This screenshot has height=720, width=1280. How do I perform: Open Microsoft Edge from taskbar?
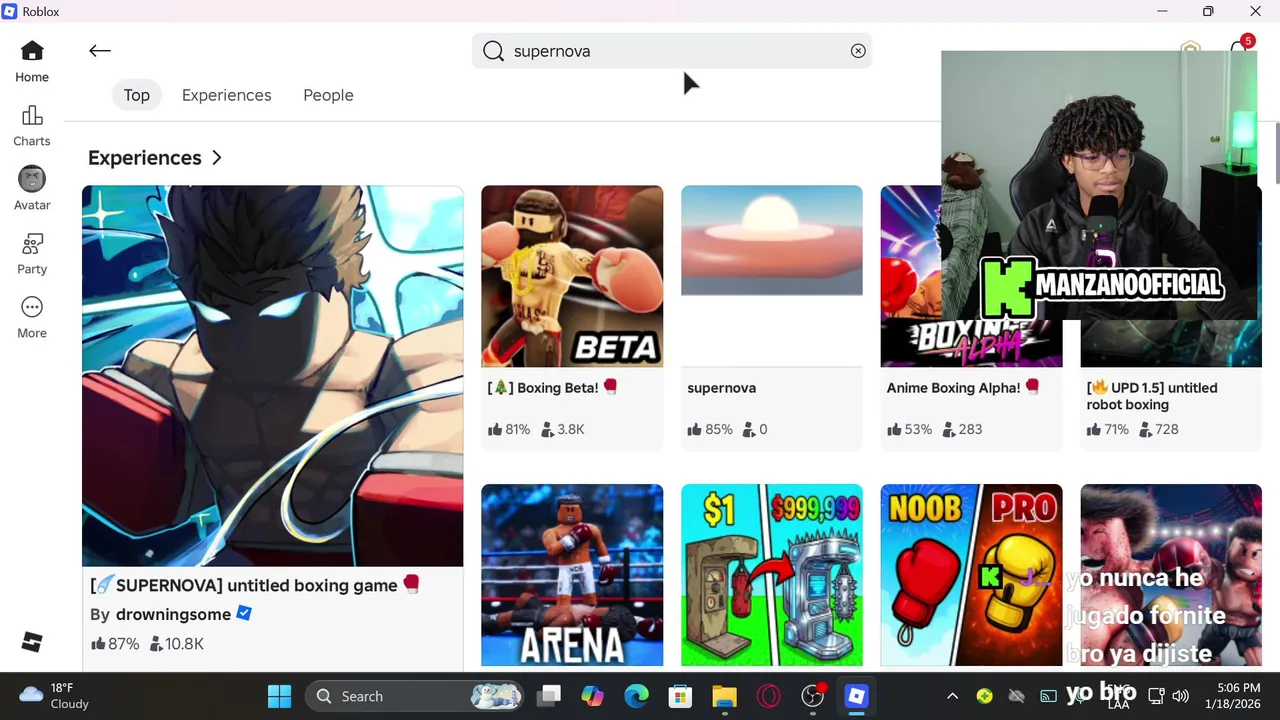(637, 696)
